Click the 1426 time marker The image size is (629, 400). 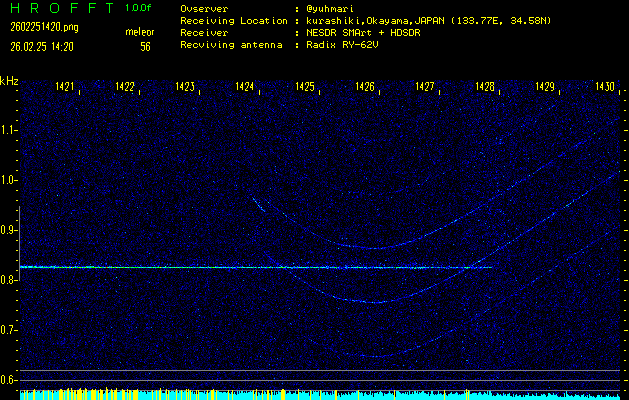click(365, 87)
